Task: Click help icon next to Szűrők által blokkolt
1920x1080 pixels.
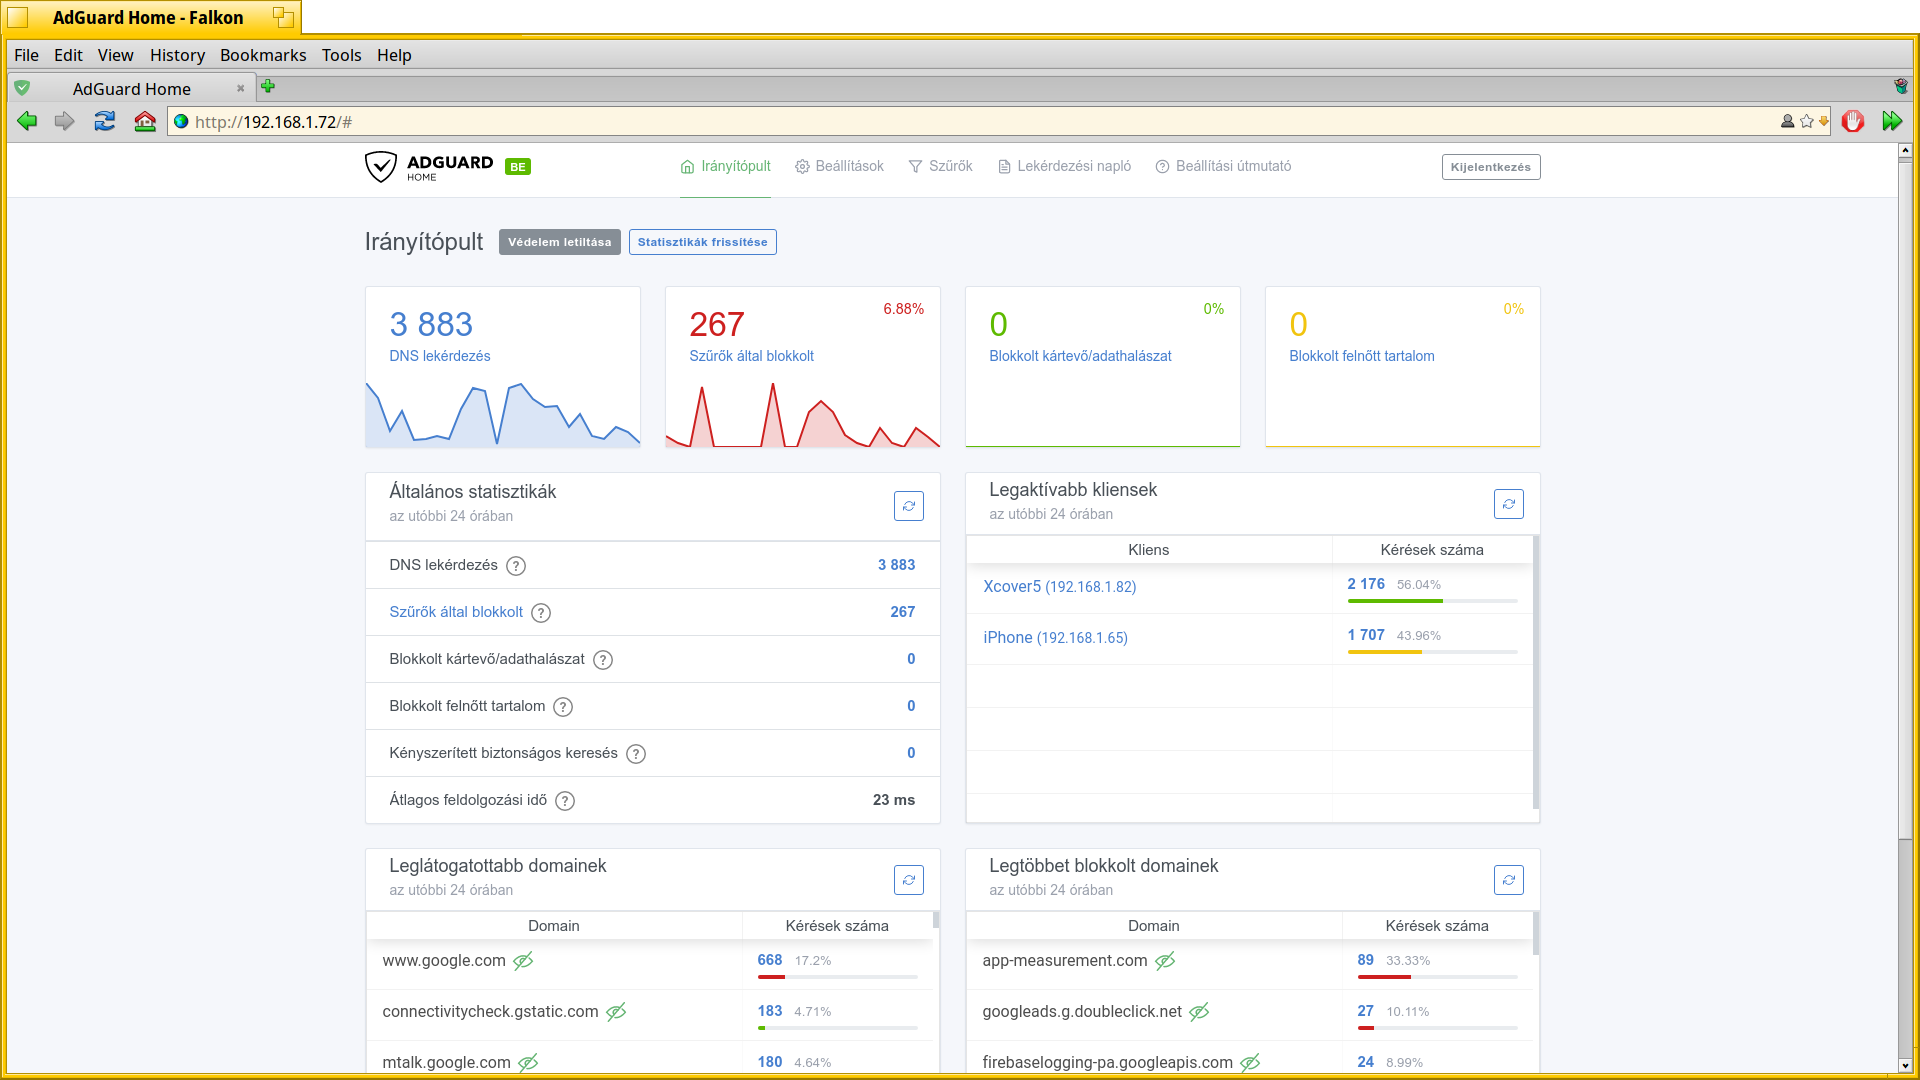Action: [541, 613]
